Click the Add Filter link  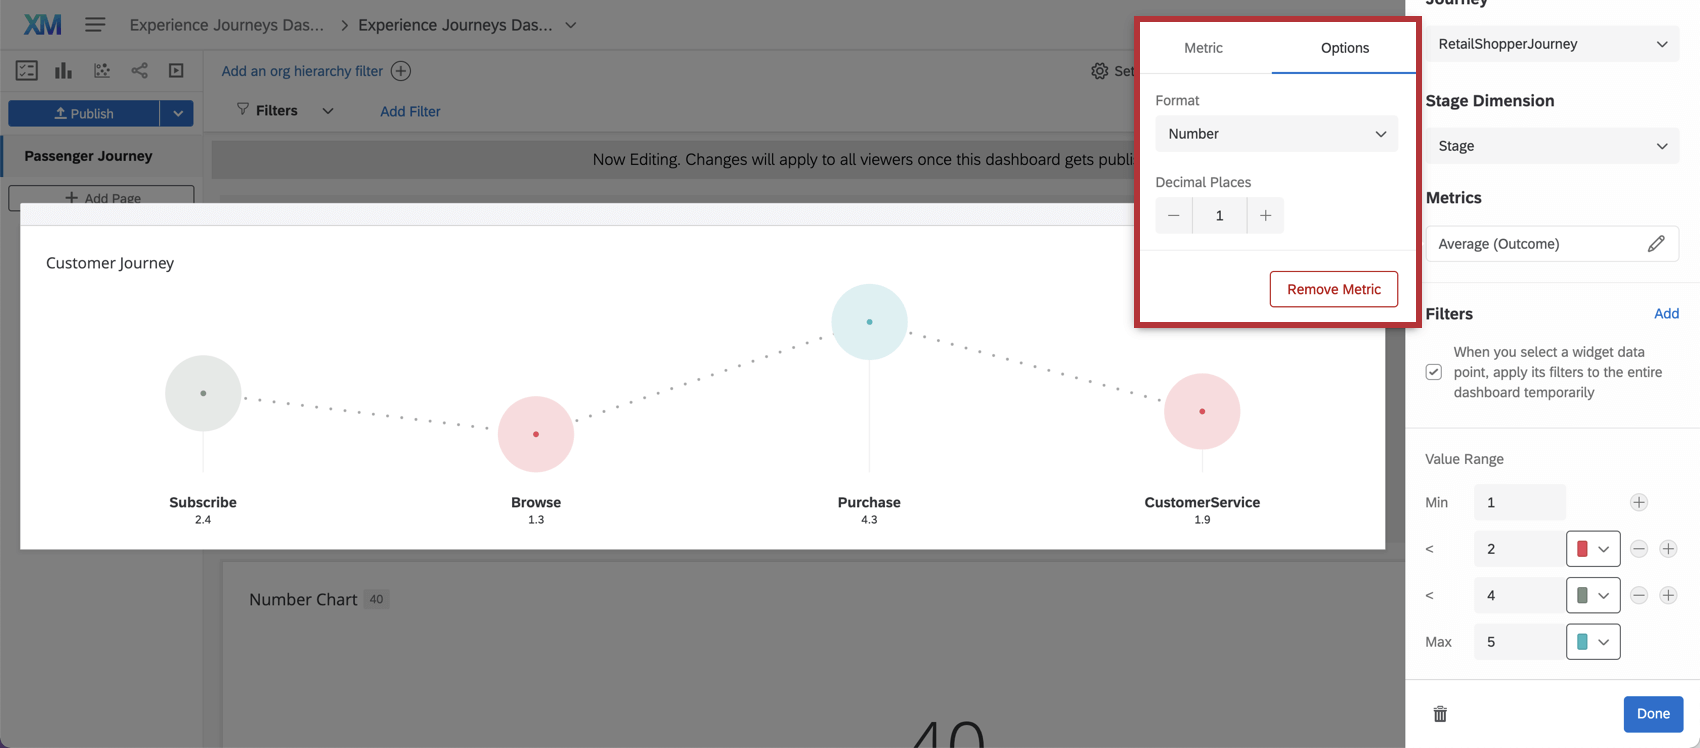pyautogui.click(x=410, y=111)
